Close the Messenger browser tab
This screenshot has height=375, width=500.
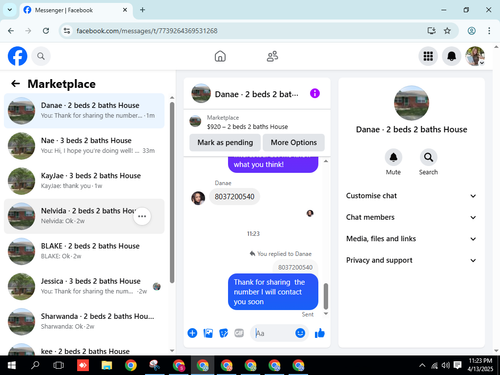coord(125,10)
